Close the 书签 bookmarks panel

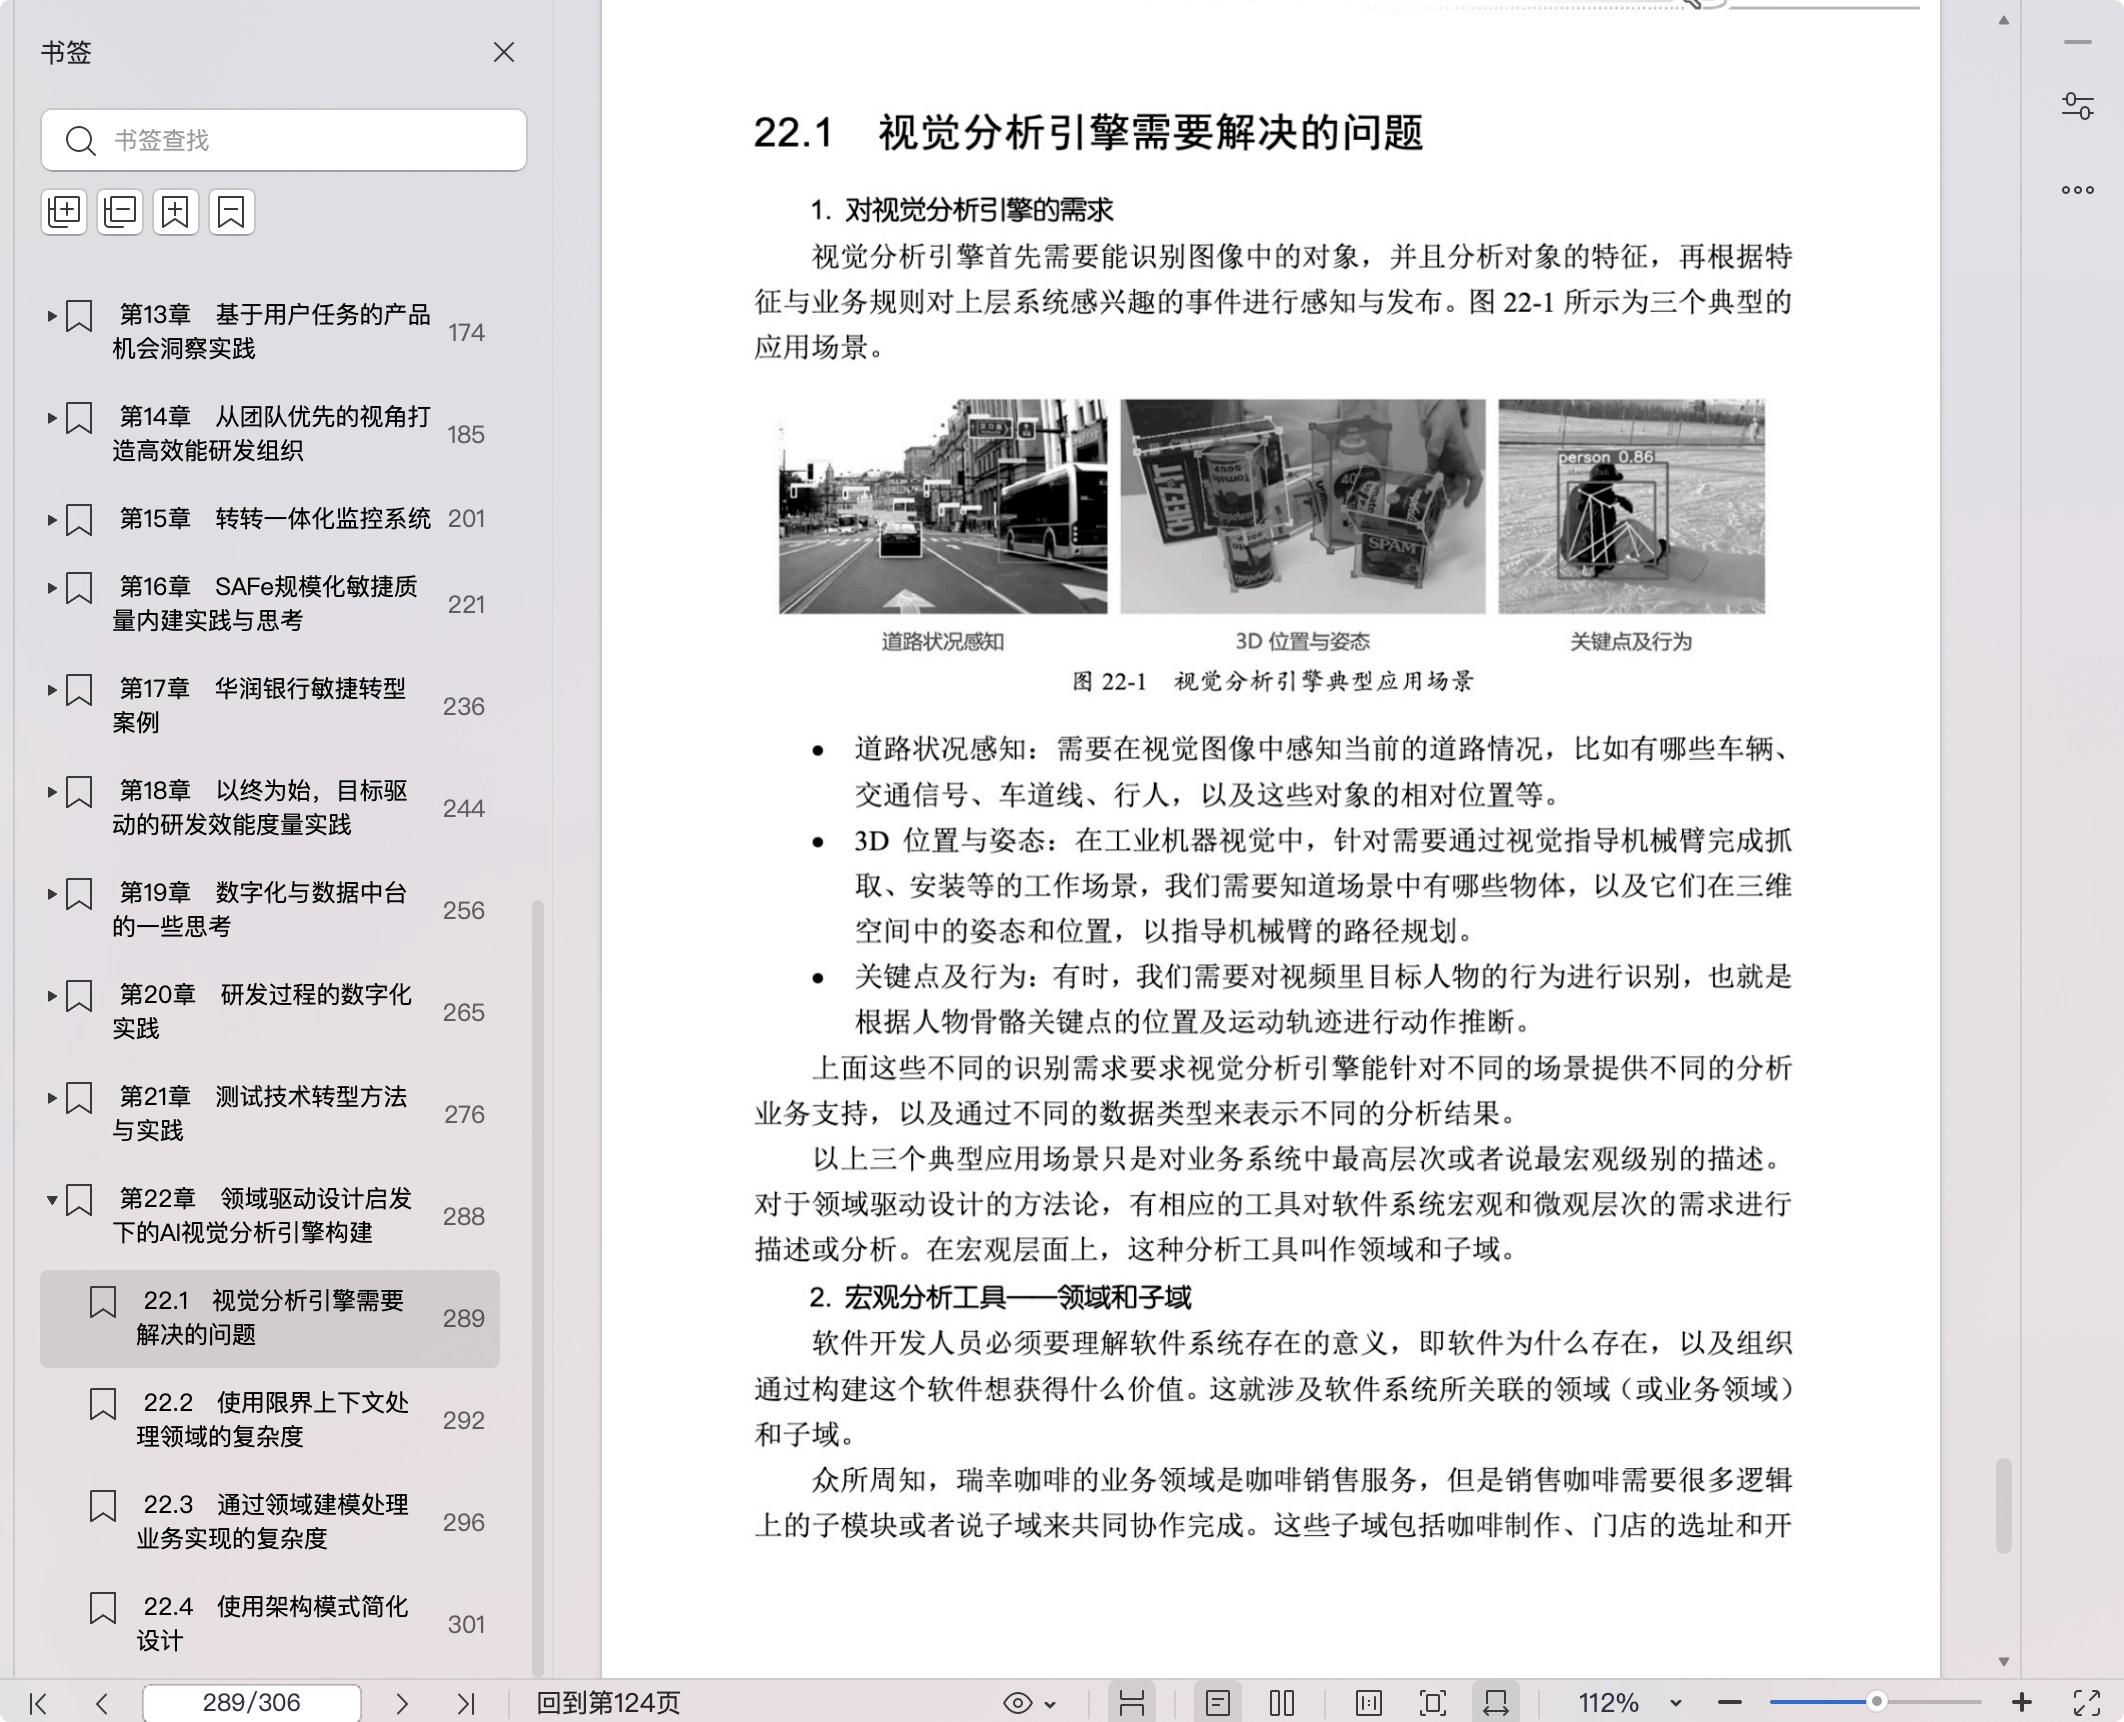(x=504, y=52)
